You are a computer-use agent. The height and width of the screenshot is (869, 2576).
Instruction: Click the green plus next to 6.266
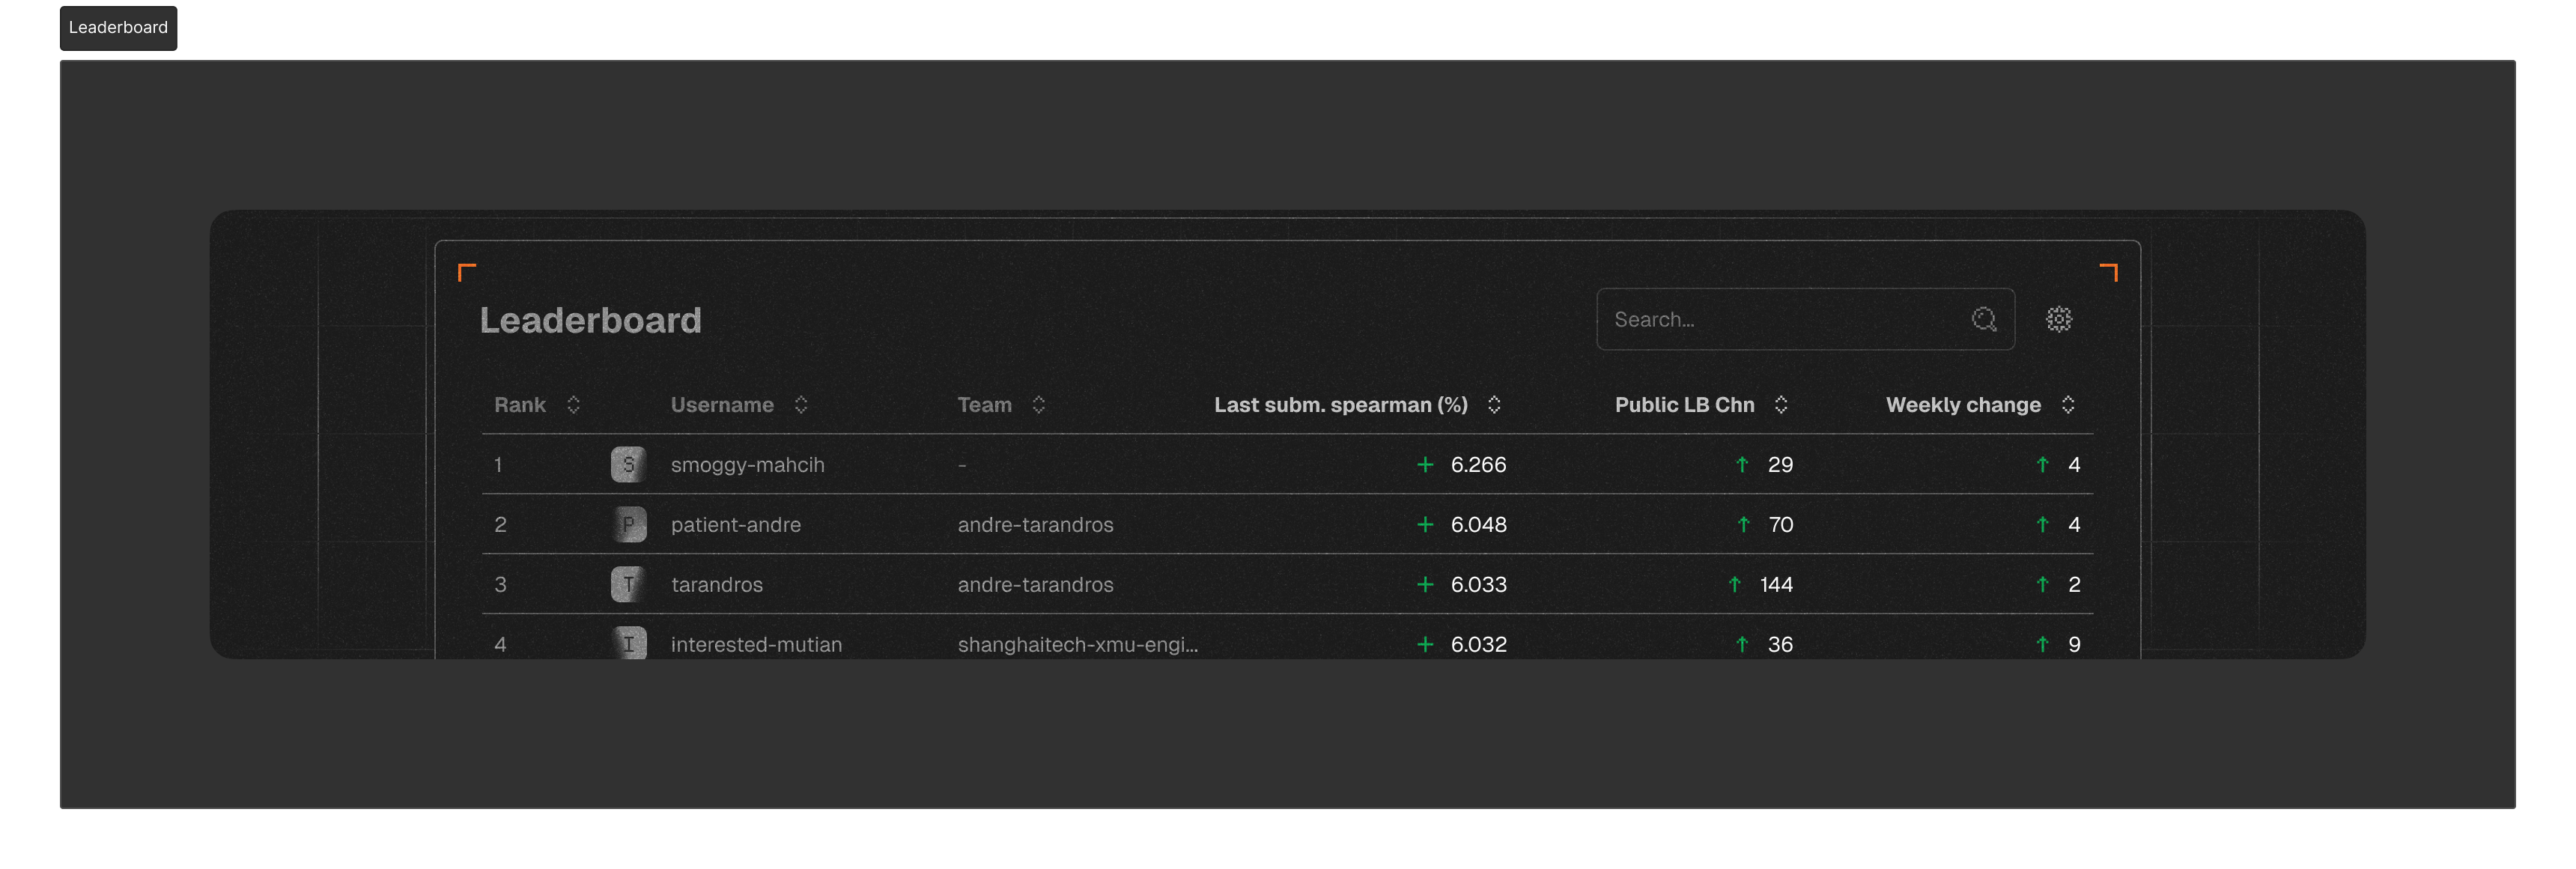(x=1425, y=464)
